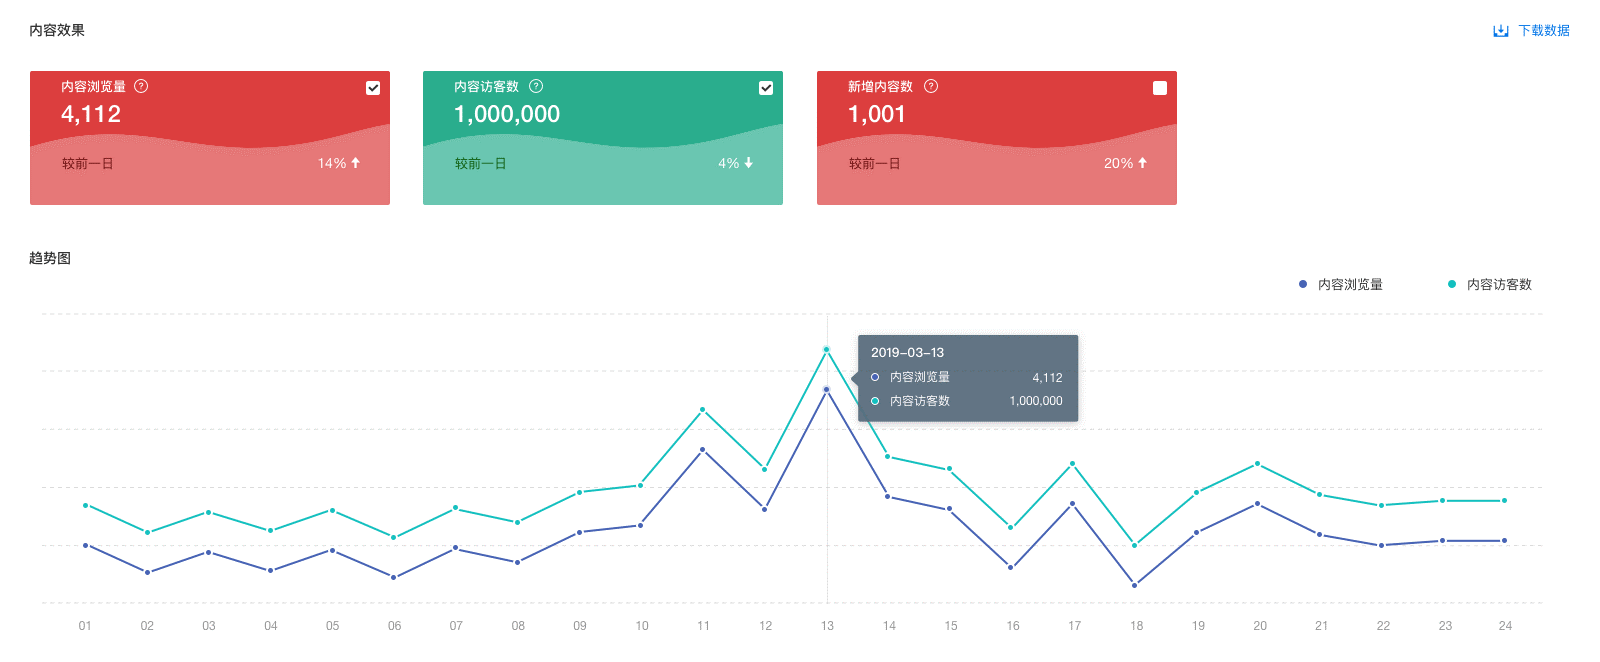Click 2019-03-13 date in chart tooltip
The image size is (1600, 662).
click(907, 352)
